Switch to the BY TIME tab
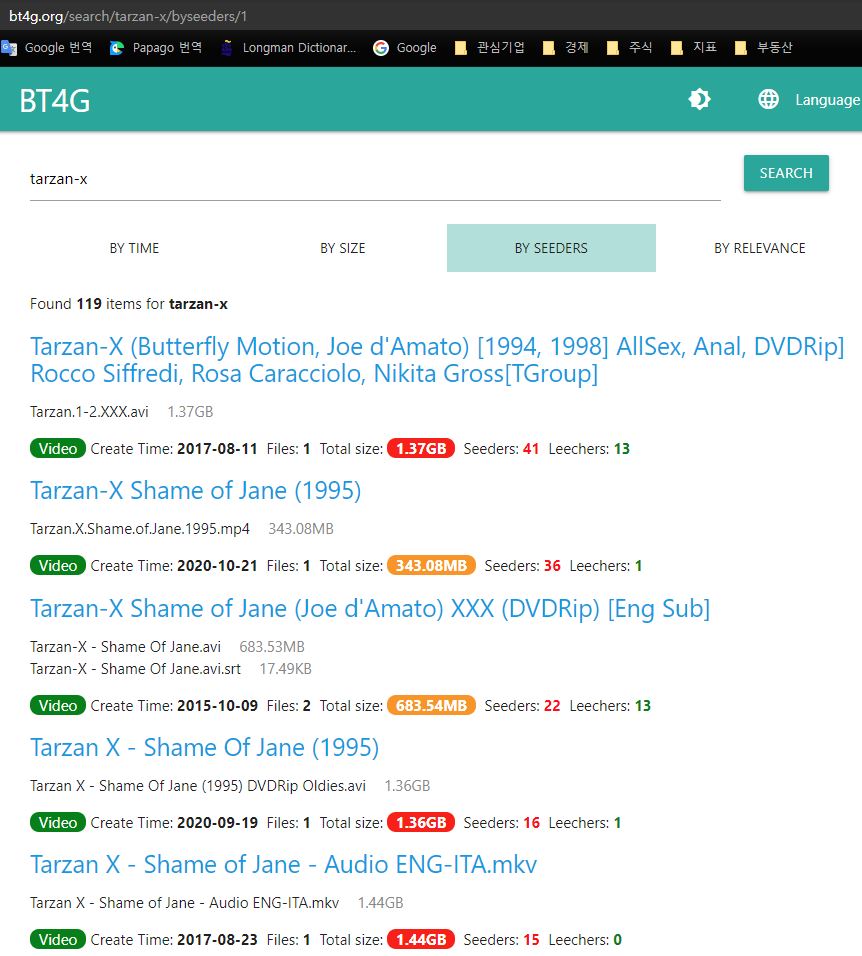Screen dimensions: 862x956 pyautogui.click(x=134, y=248)
